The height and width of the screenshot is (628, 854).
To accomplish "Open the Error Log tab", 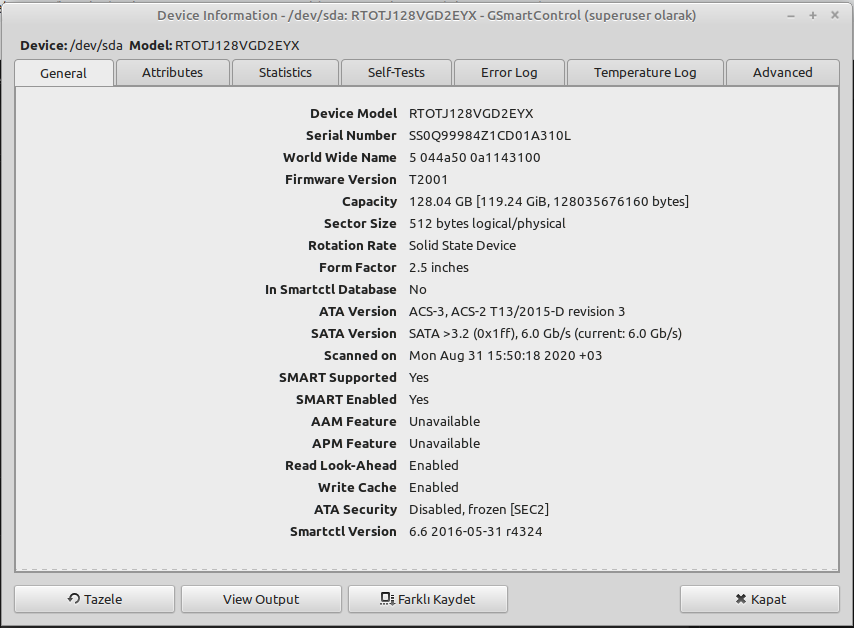I will [509, 72].
